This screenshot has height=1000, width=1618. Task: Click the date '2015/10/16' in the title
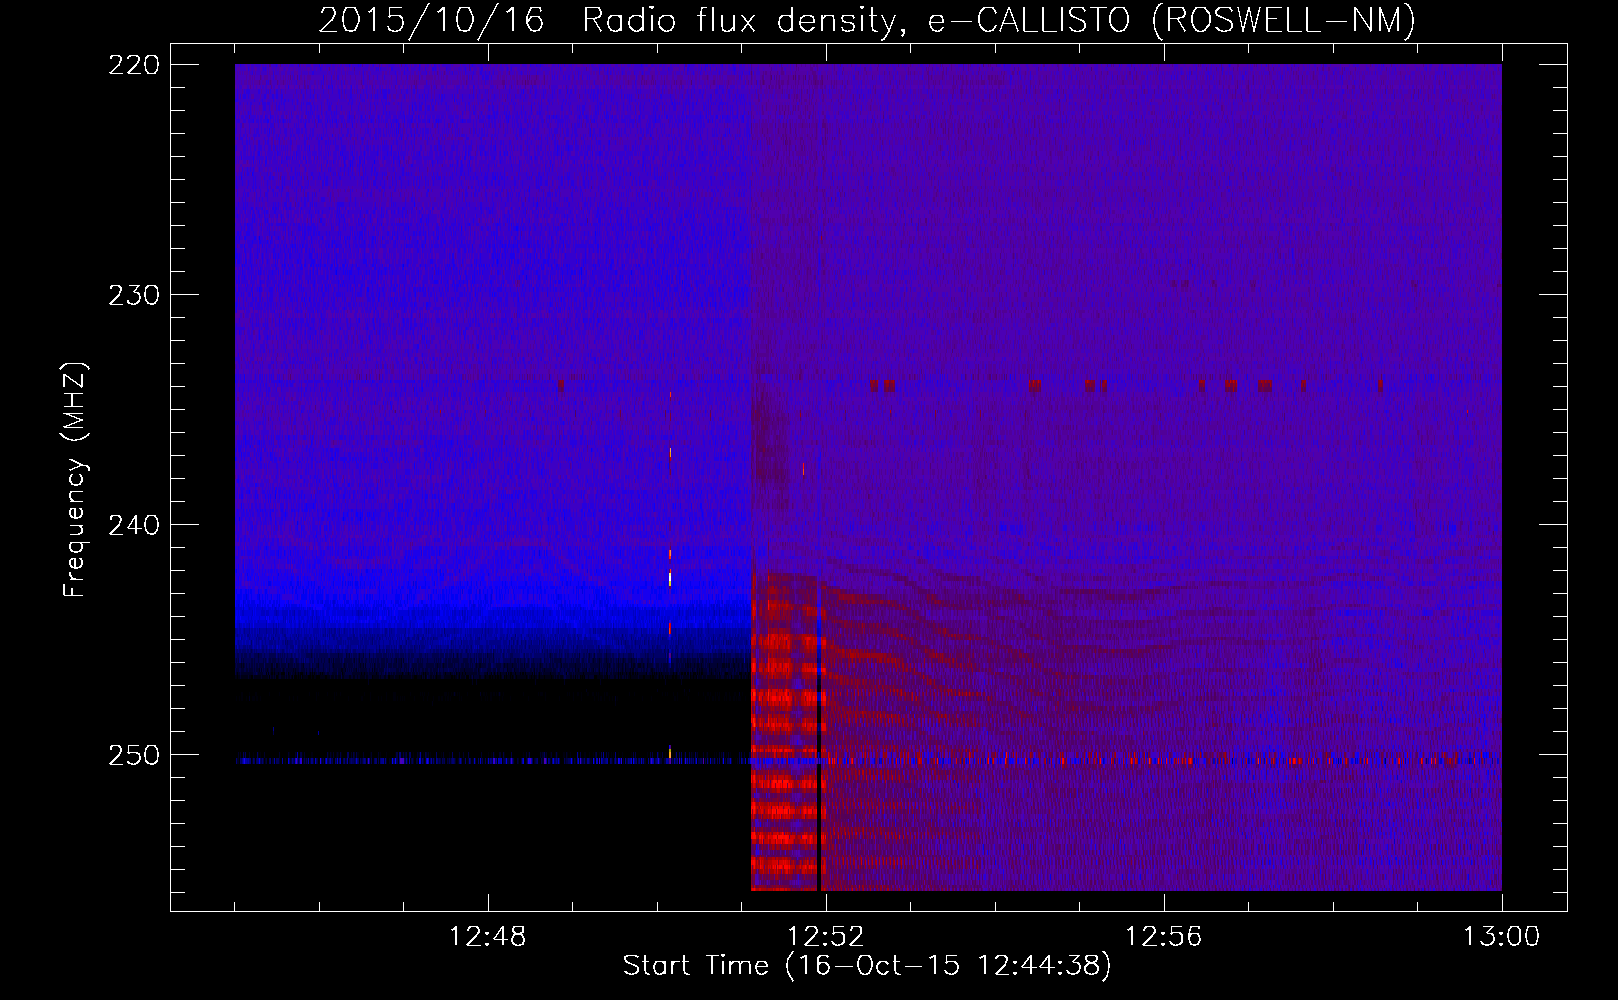431,19
